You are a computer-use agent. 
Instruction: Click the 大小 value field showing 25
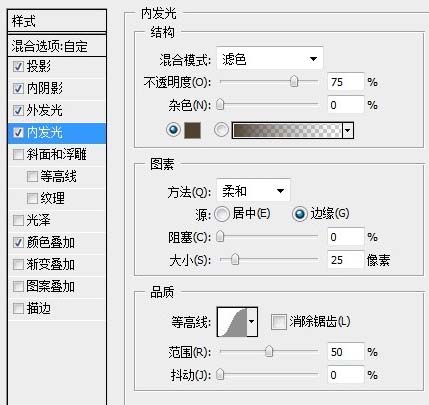click(x=346, y=260)
